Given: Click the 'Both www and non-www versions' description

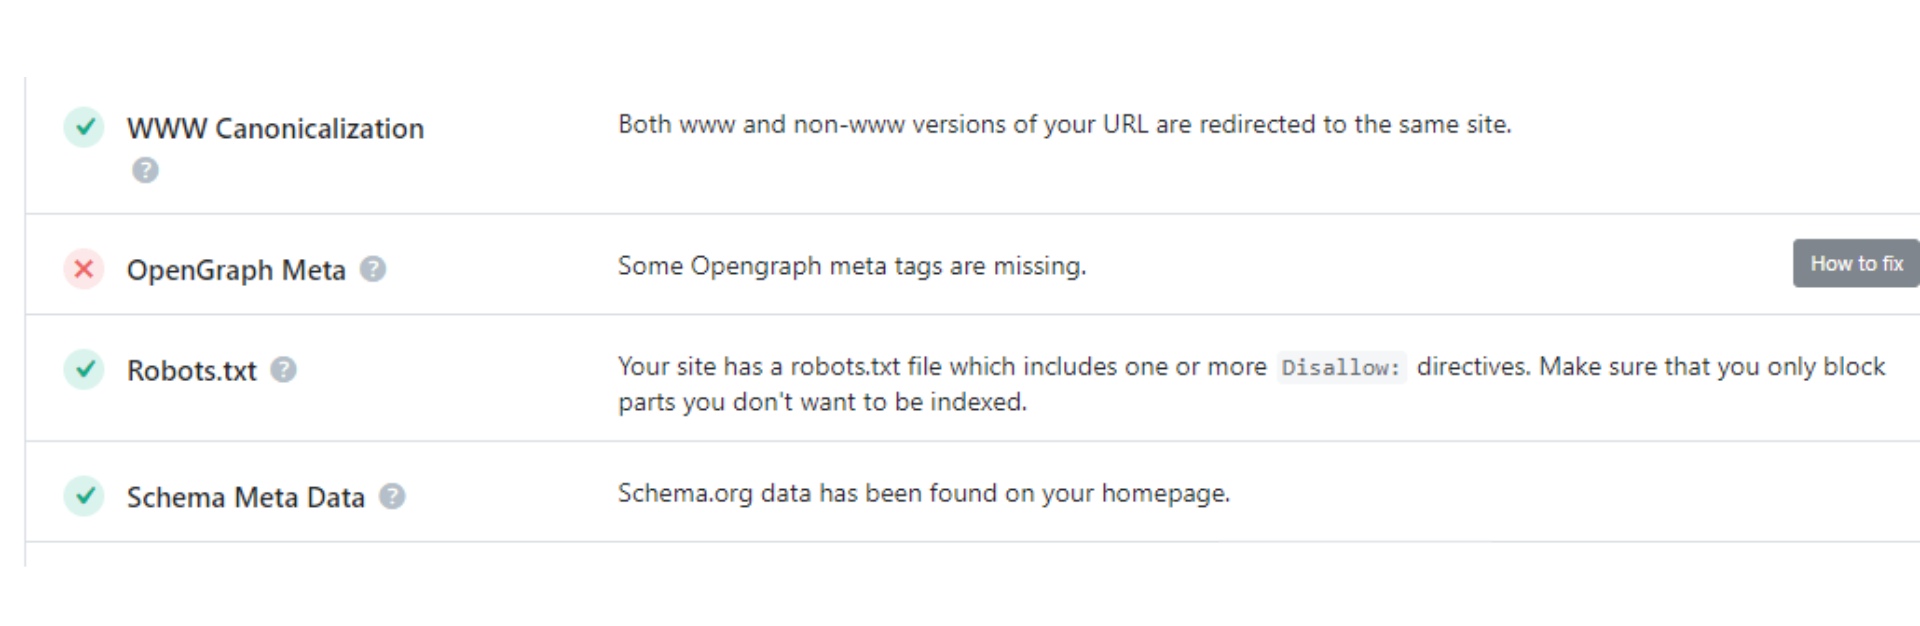Looking at the screenshot, I should point(1064,124).
